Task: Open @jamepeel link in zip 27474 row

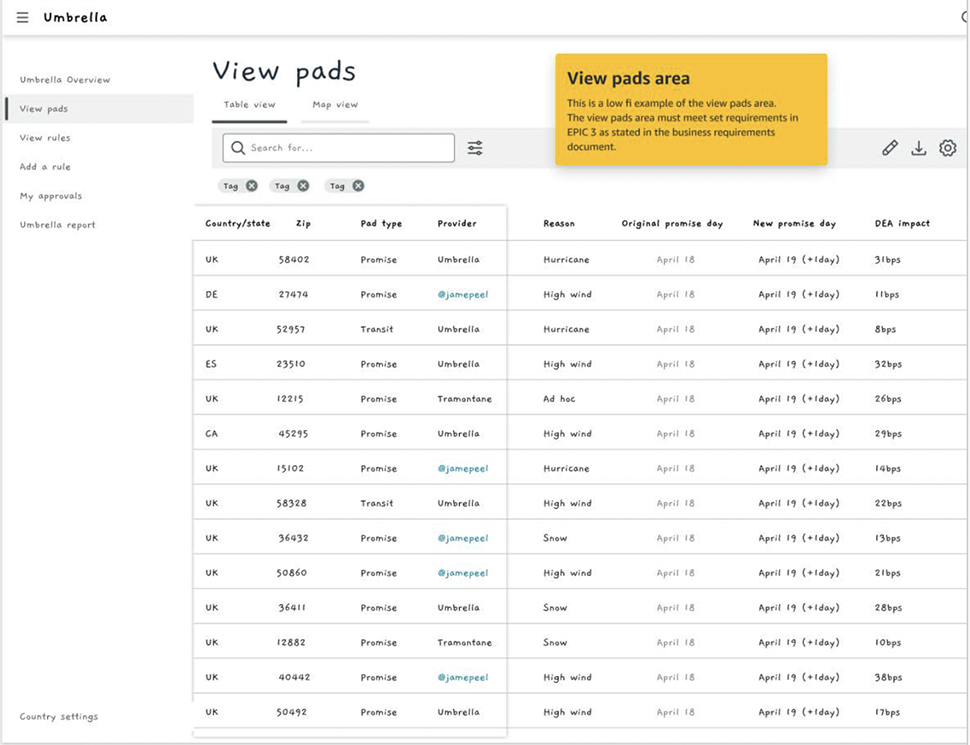Action: pos(463,295)
